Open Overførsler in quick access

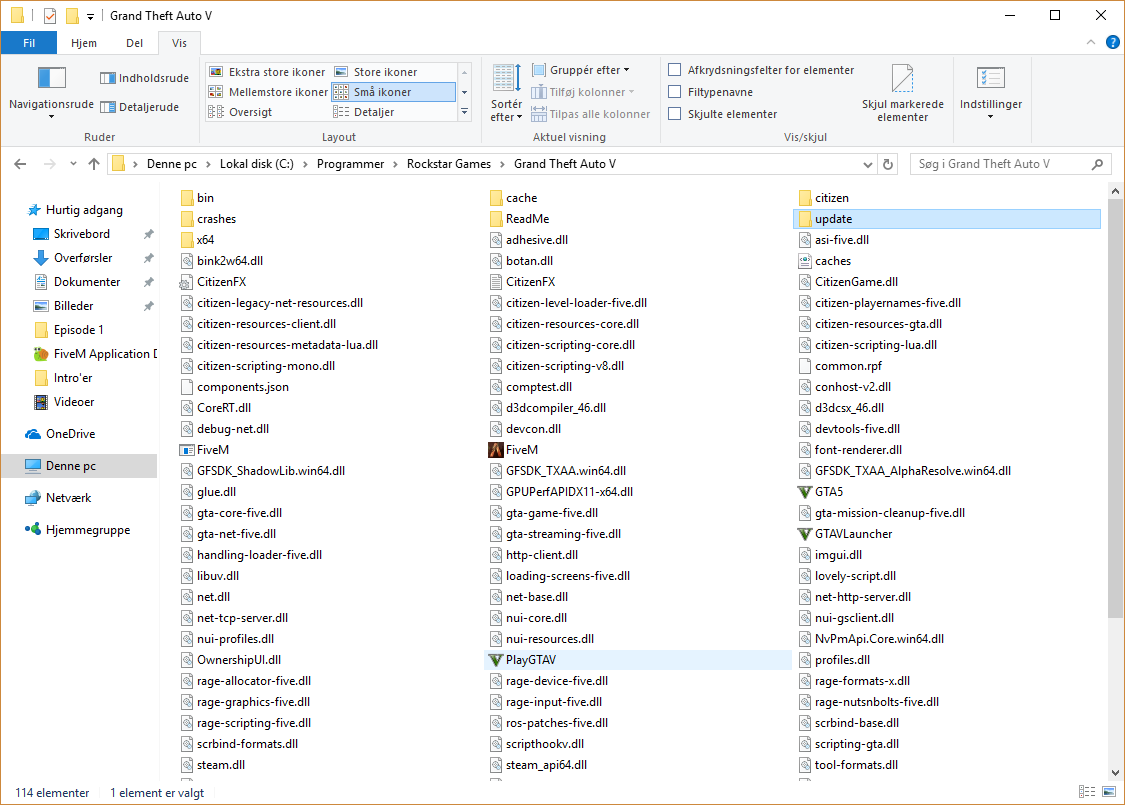83,258
